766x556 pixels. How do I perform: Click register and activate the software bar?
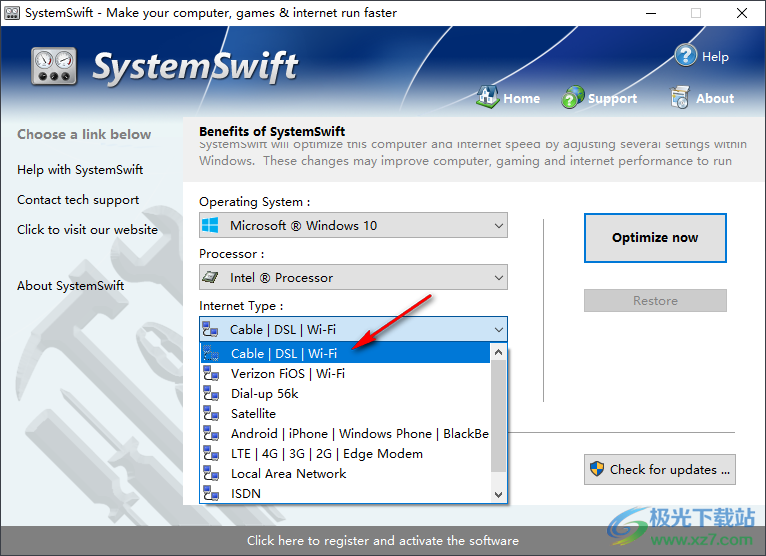tap(383, 540)
